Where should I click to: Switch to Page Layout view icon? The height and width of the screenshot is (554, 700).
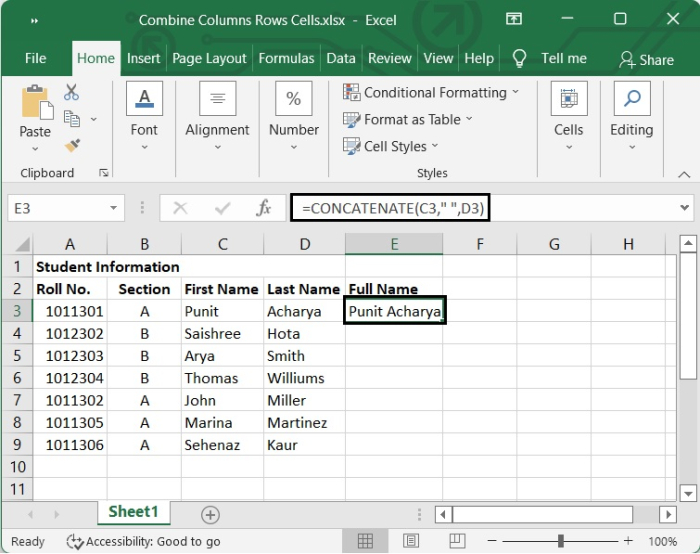(x=411, y=541)
